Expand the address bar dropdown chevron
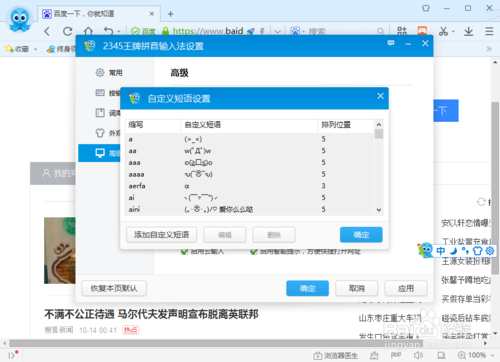The image size is (500, 362). tap(277, 31)
